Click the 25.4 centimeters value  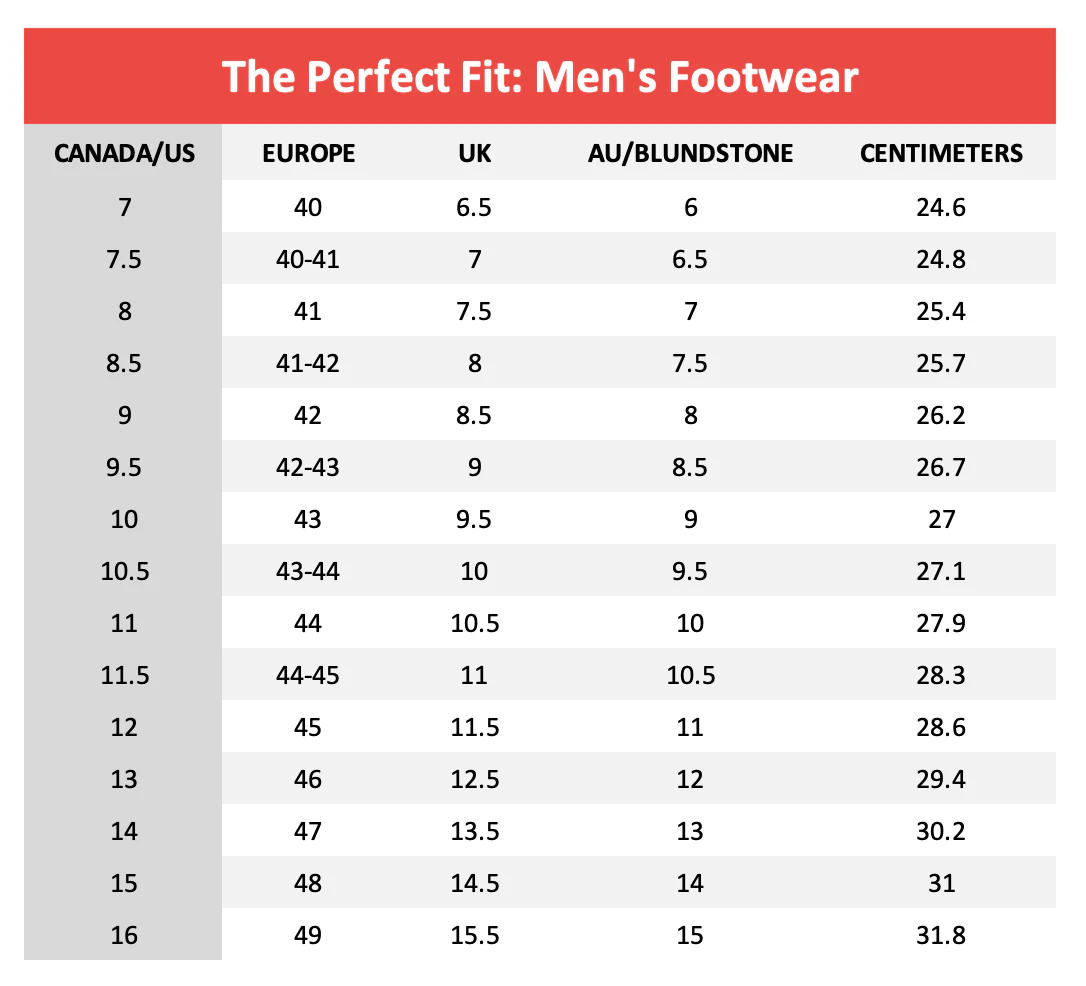941,312
